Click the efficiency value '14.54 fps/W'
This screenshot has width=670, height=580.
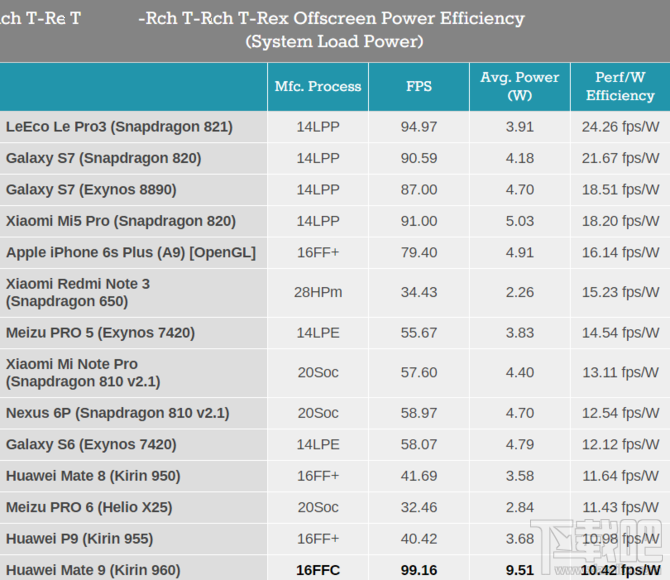620,333
